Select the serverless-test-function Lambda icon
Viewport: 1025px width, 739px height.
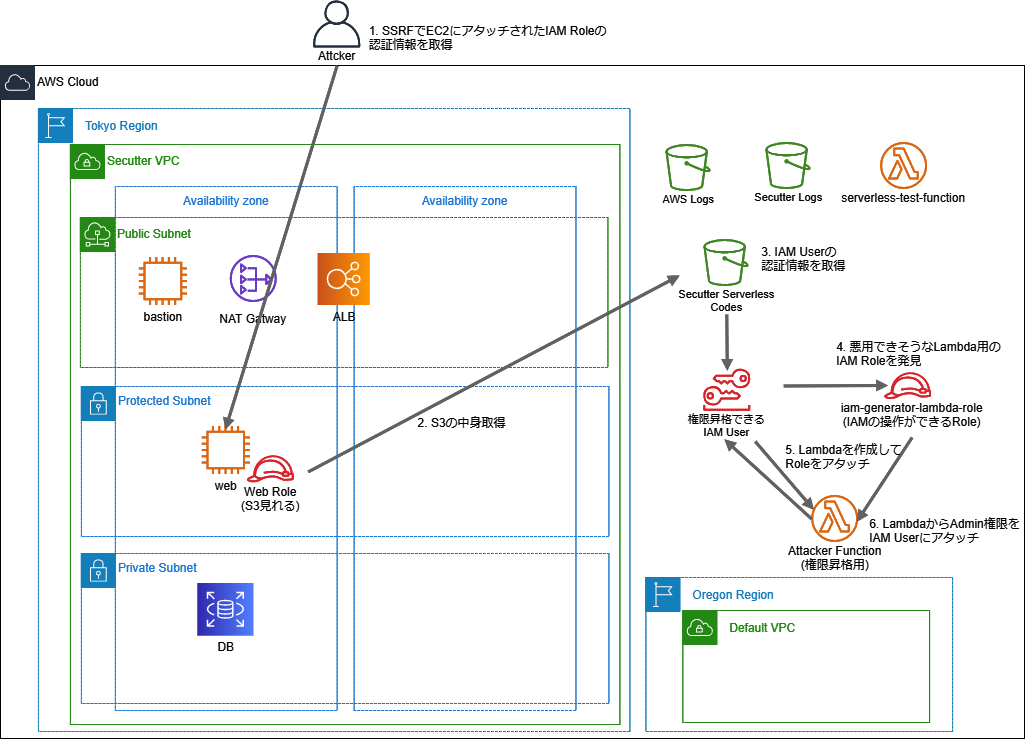tap(903, 166)
